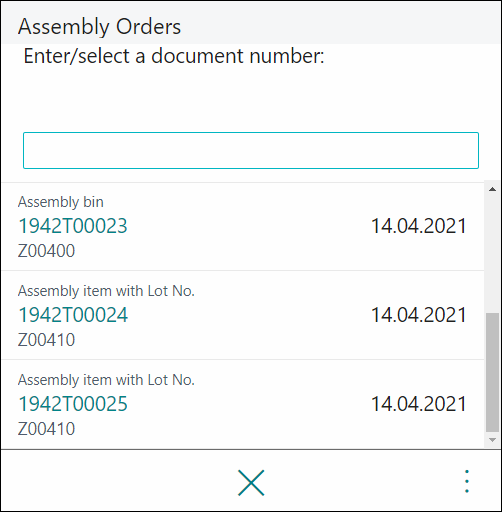The width and height of the screenshot is (502, 512).
Task: Click the Assembly bin description label
Action: pos(61,202)
